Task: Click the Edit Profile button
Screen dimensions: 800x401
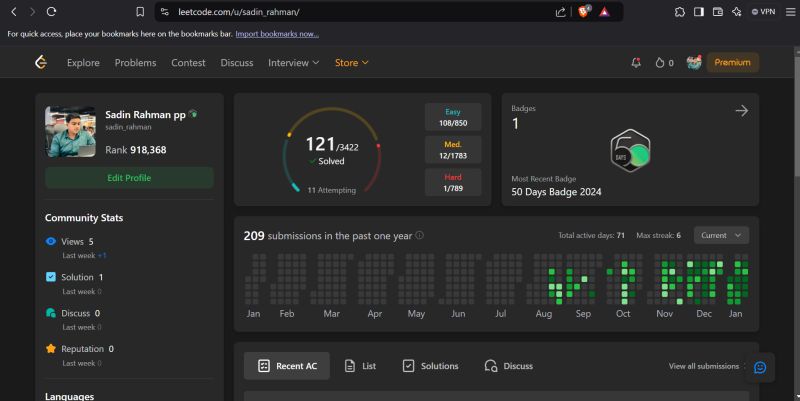Action: (x=129, y=178)
